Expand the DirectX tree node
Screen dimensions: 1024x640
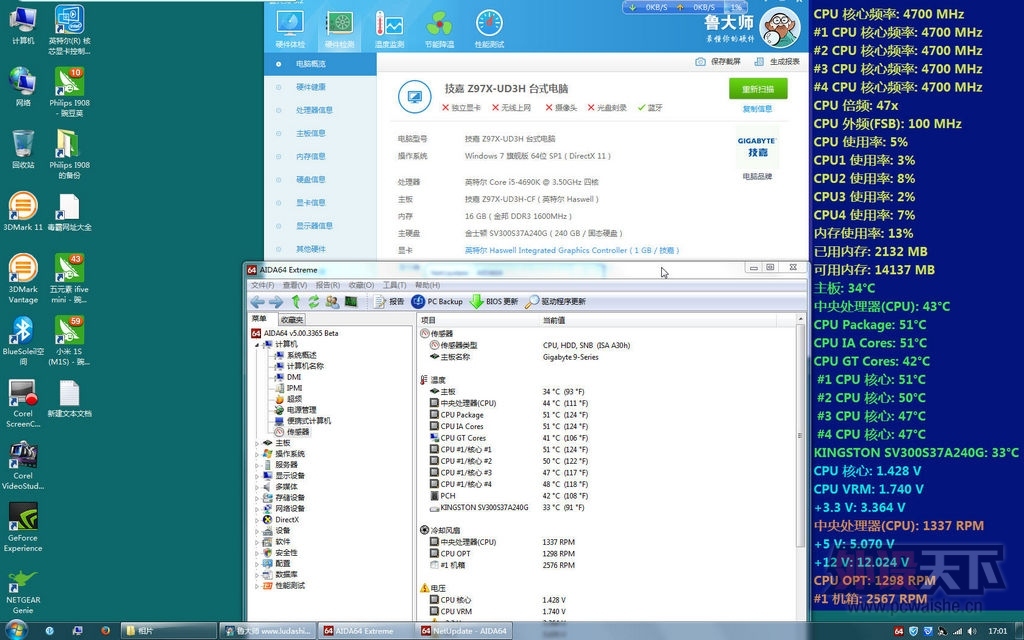pyautogui.click(x=257, y=520)
